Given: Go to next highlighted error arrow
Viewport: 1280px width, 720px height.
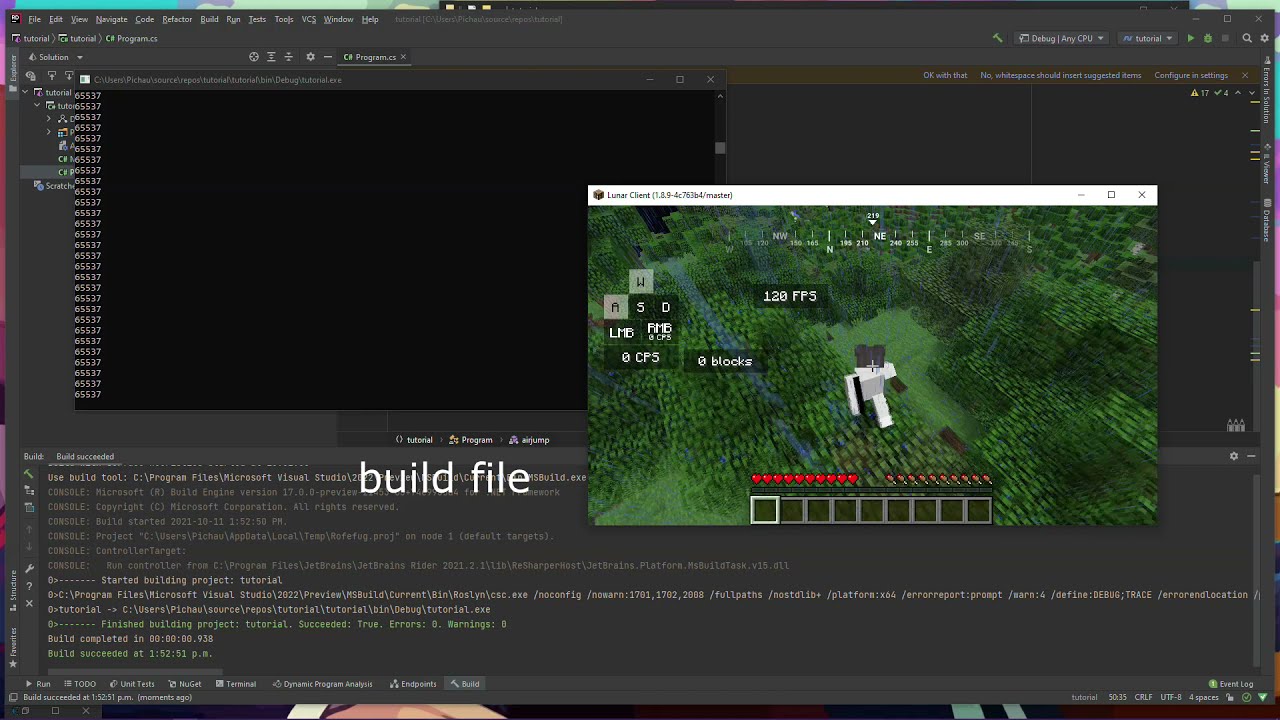Looking at the screenshot, I should [1252, 93].
